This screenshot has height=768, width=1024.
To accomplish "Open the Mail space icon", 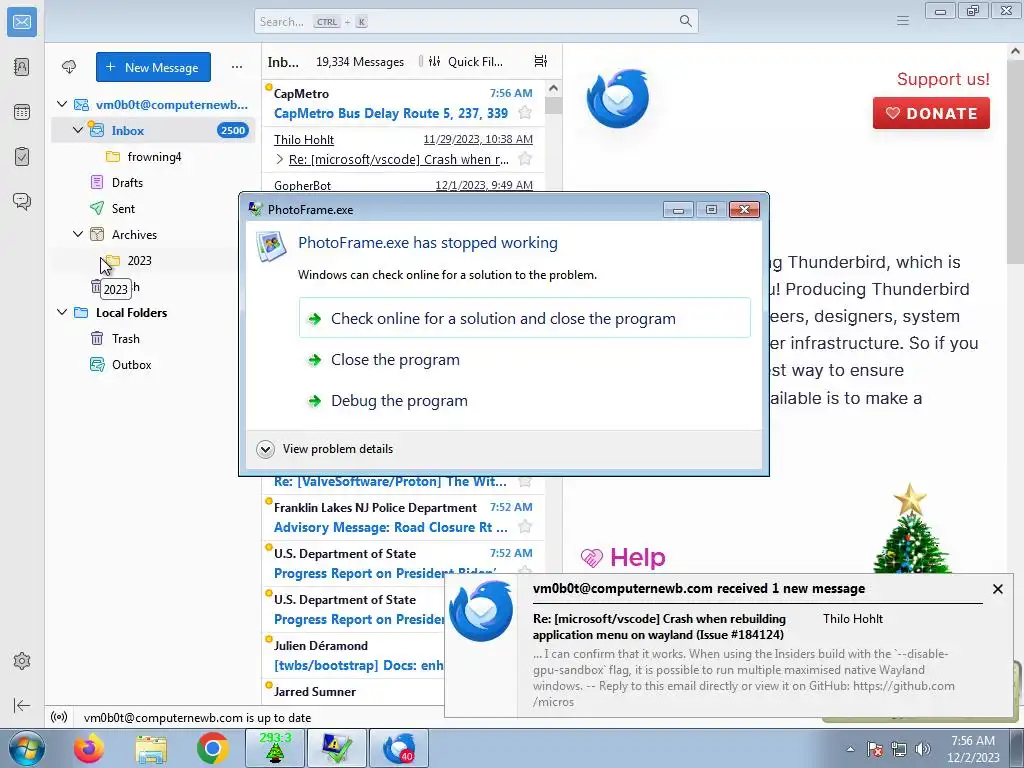I will pos(22,22).
